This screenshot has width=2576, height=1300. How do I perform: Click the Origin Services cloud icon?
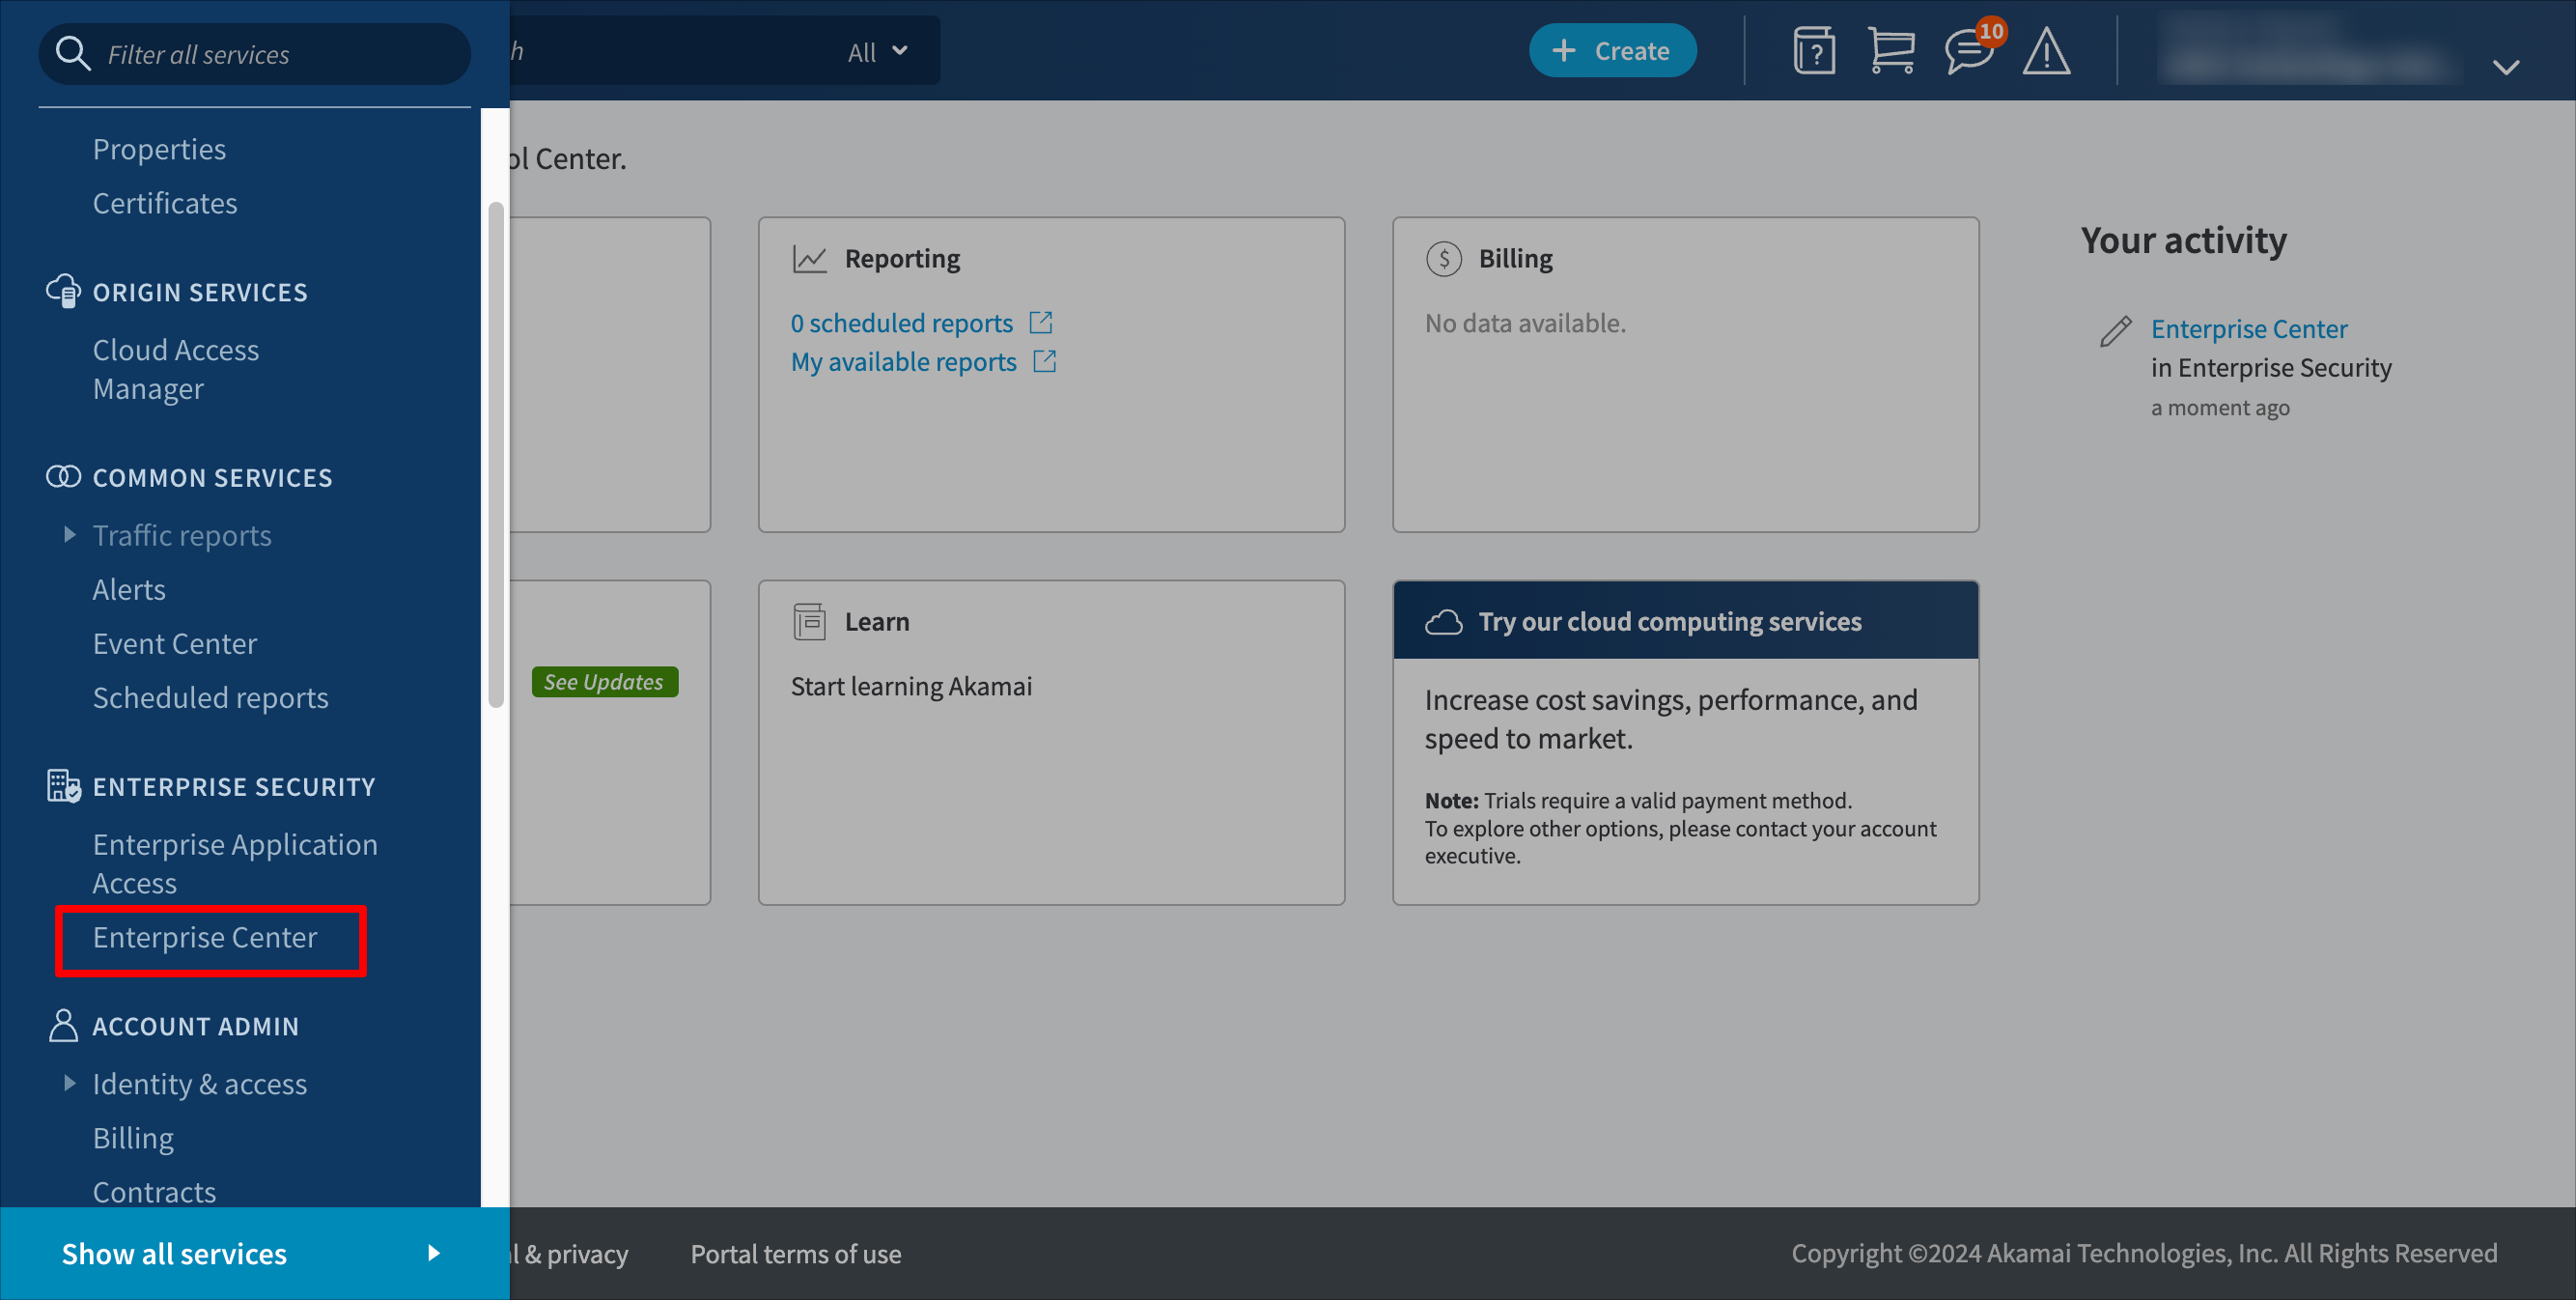click(63, 291)
